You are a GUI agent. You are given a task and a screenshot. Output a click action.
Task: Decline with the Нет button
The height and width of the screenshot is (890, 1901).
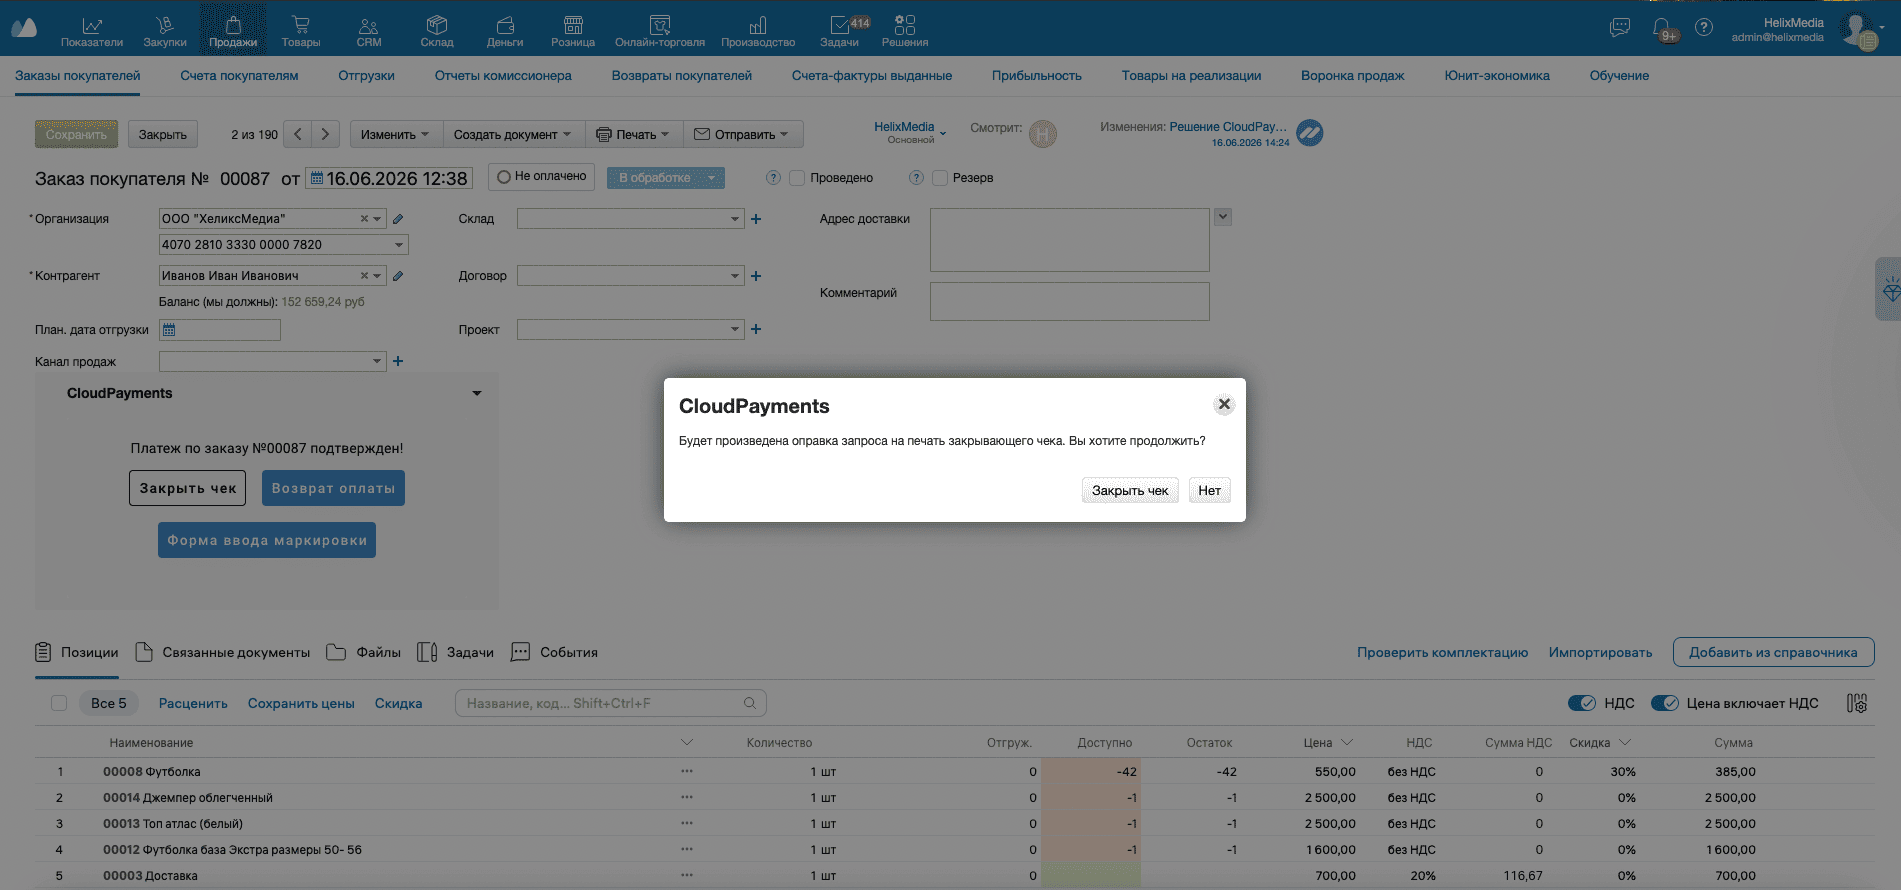[x=1209, y=490]
